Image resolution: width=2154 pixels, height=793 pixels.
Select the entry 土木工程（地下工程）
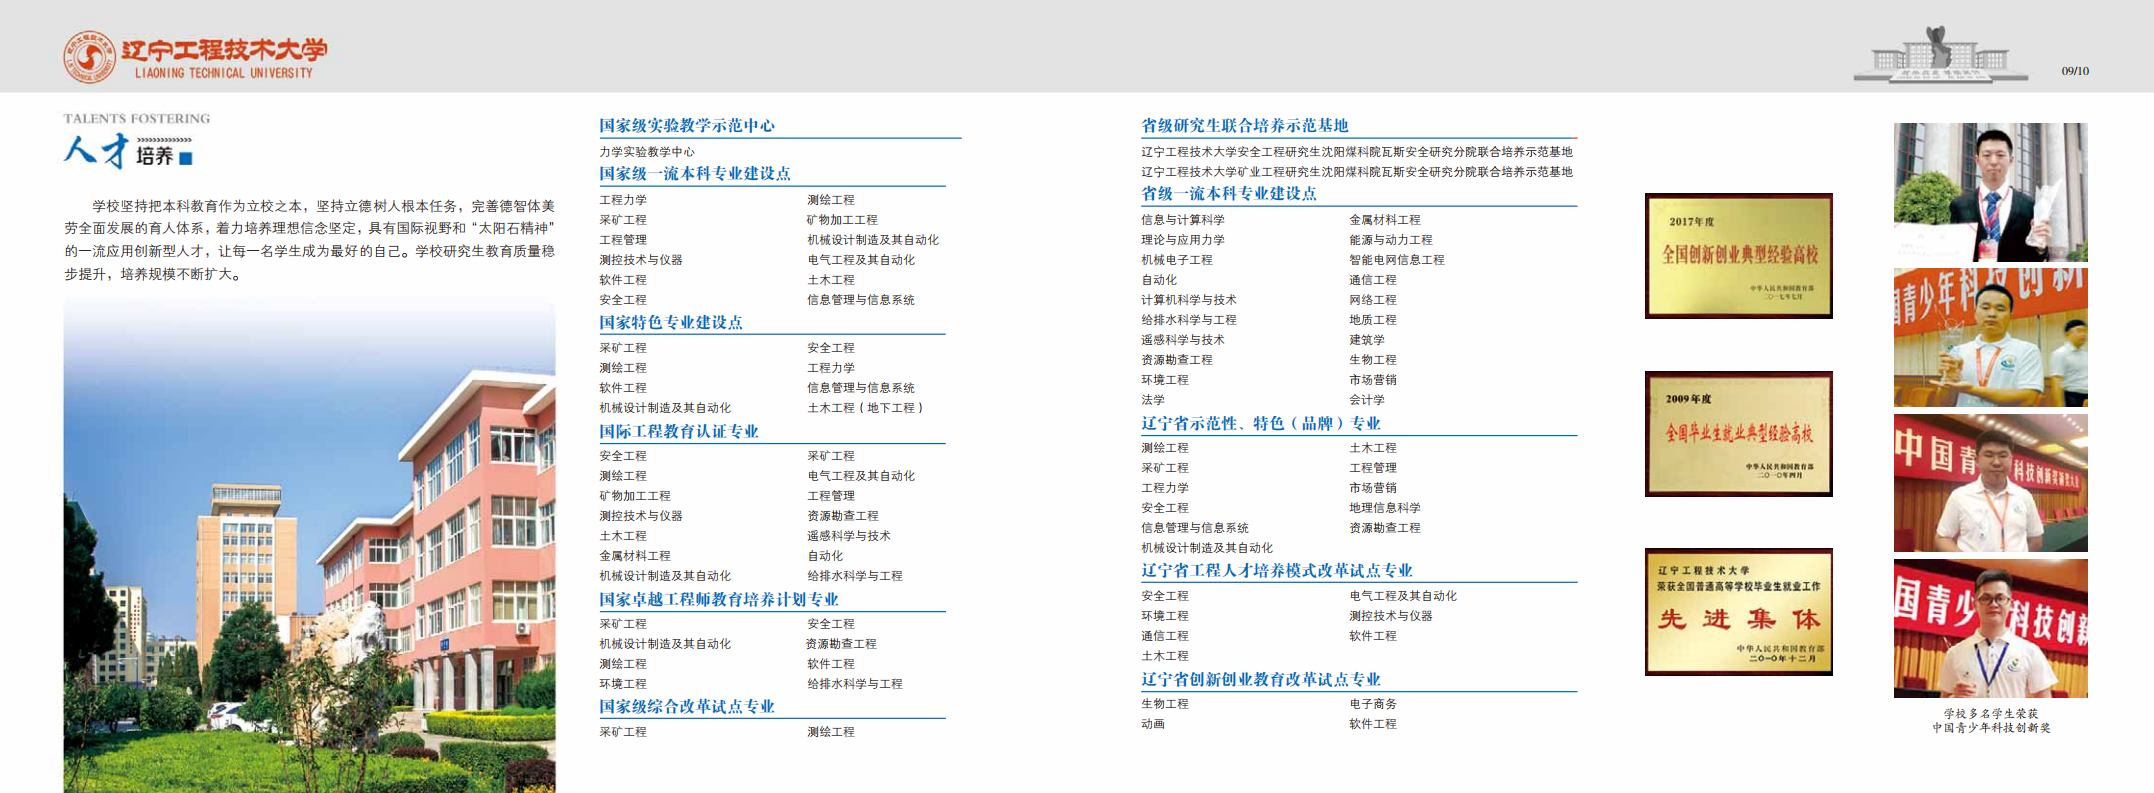pyautogui.click(x=865, y=408)
